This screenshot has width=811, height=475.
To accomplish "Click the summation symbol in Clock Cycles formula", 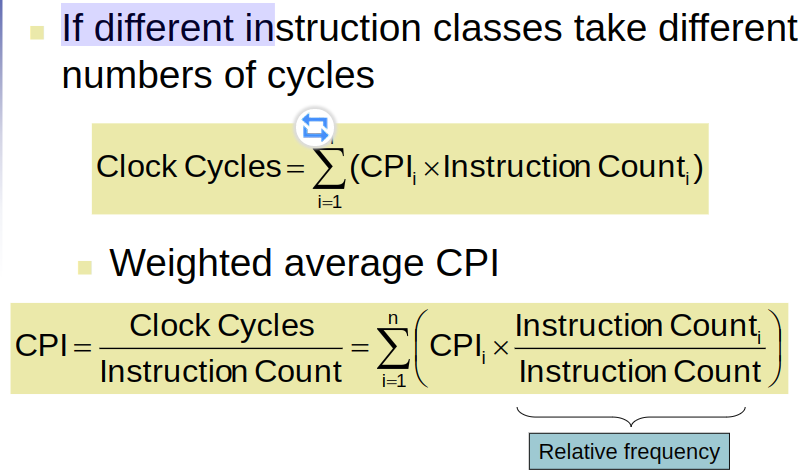I will pos(329,168).
